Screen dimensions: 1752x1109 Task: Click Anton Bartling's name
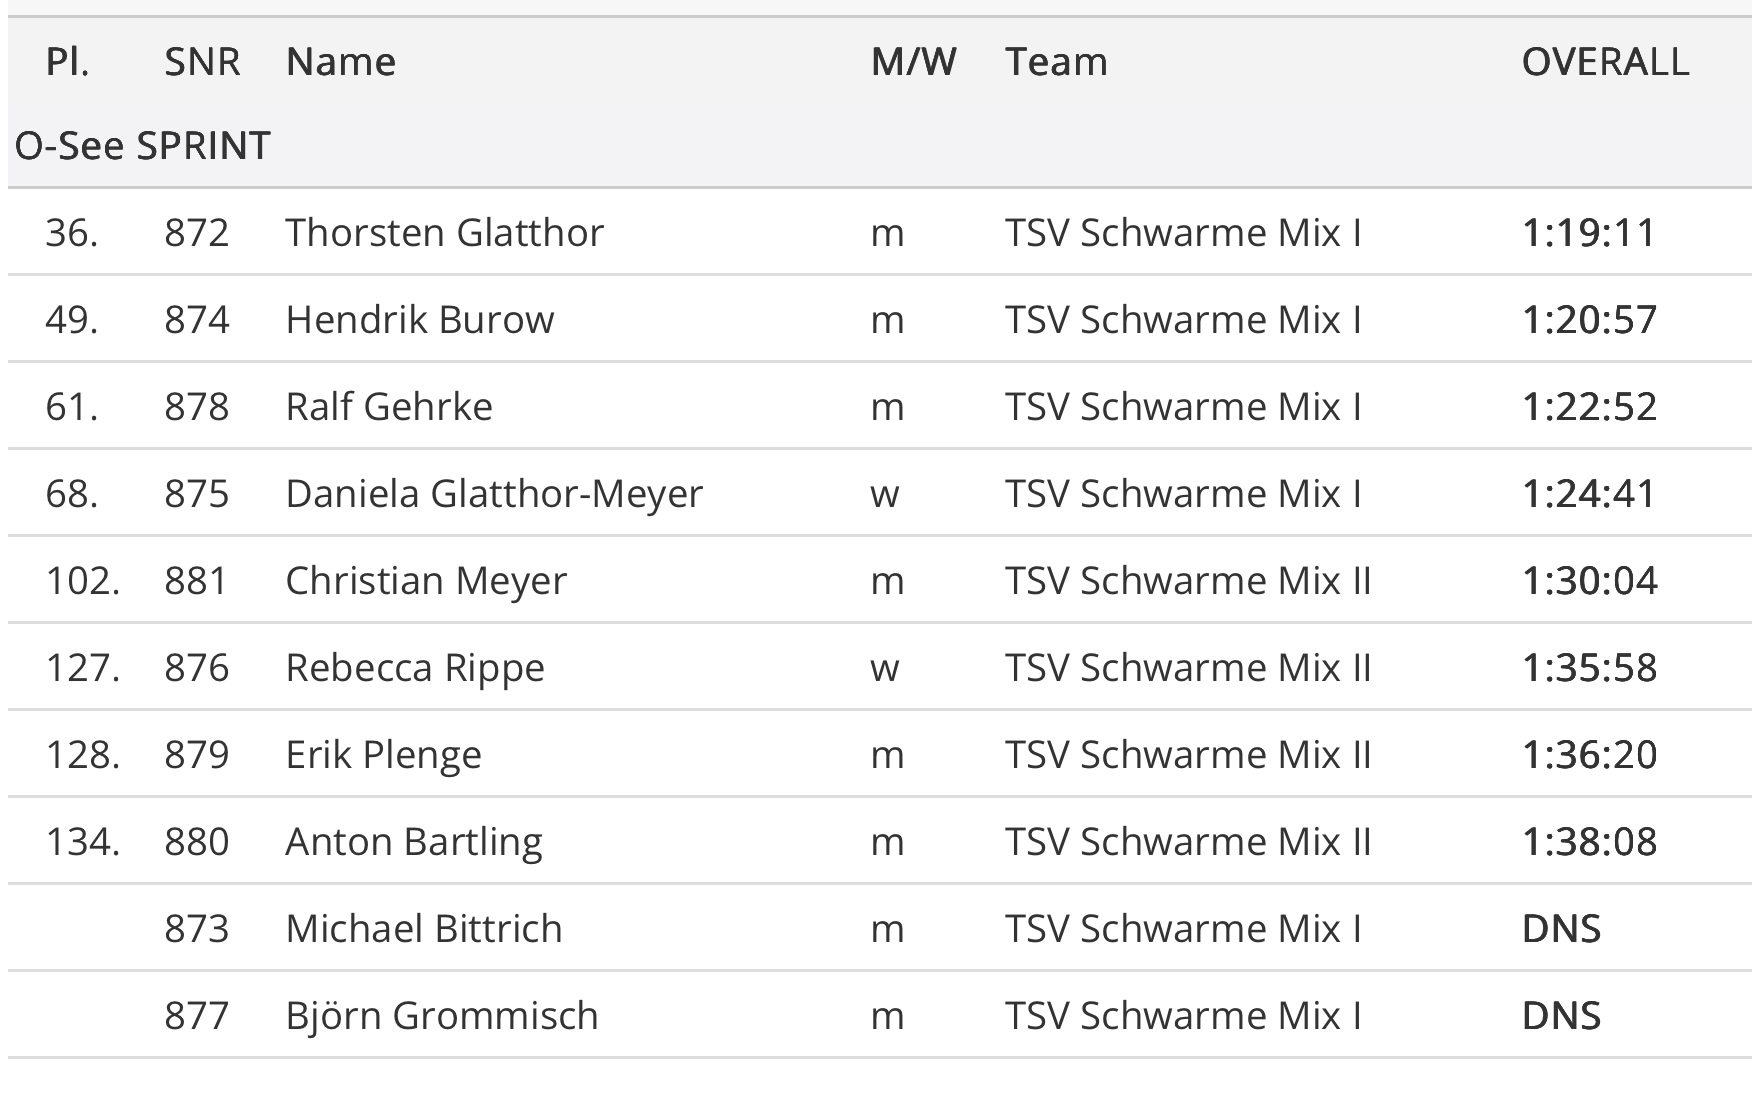pos(414,842)
